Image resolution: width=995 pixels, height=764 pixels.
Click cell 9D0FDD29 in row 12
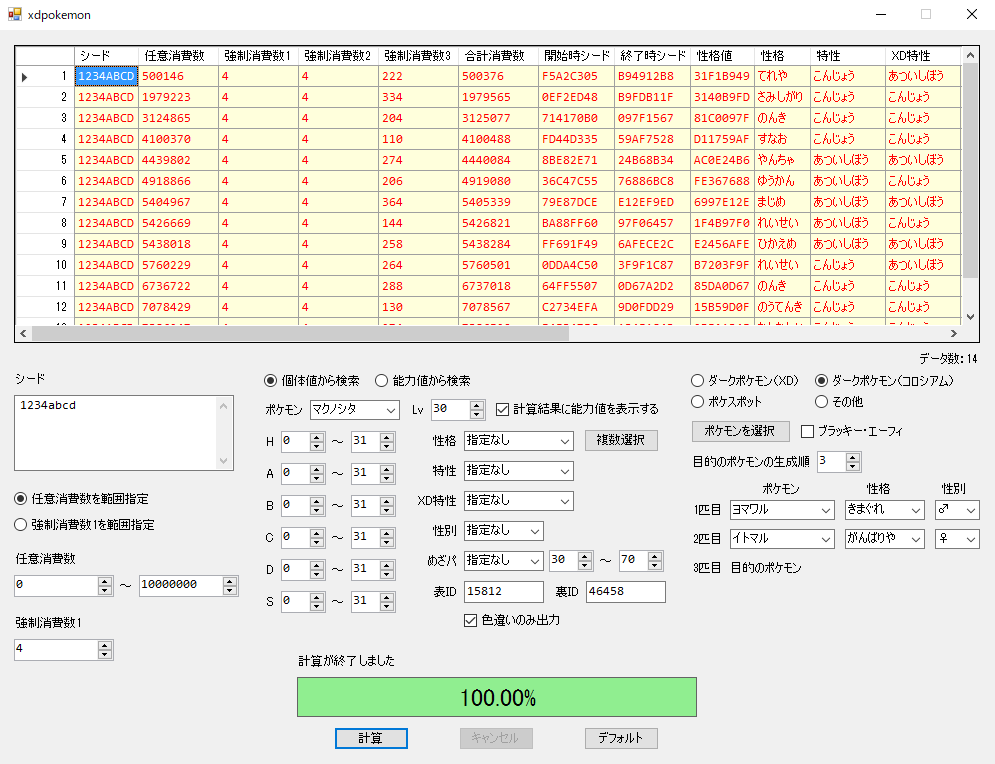[x=652, y=306]
